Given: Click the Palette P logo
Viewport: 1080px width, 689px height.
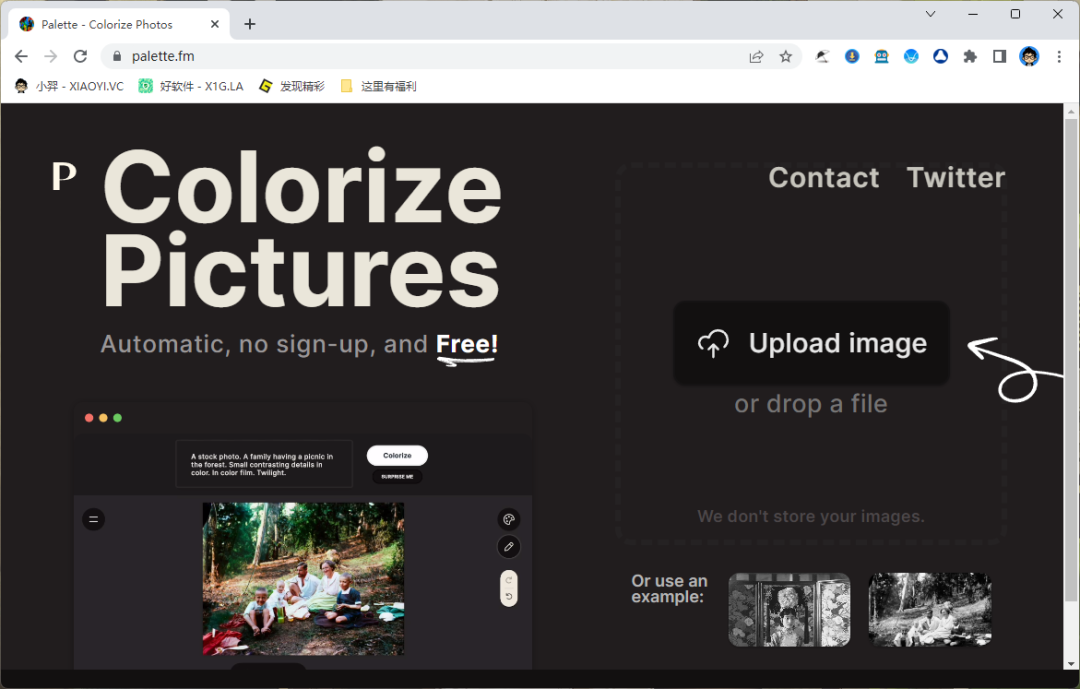Looking at the screenshot, I should coord(64,177).
